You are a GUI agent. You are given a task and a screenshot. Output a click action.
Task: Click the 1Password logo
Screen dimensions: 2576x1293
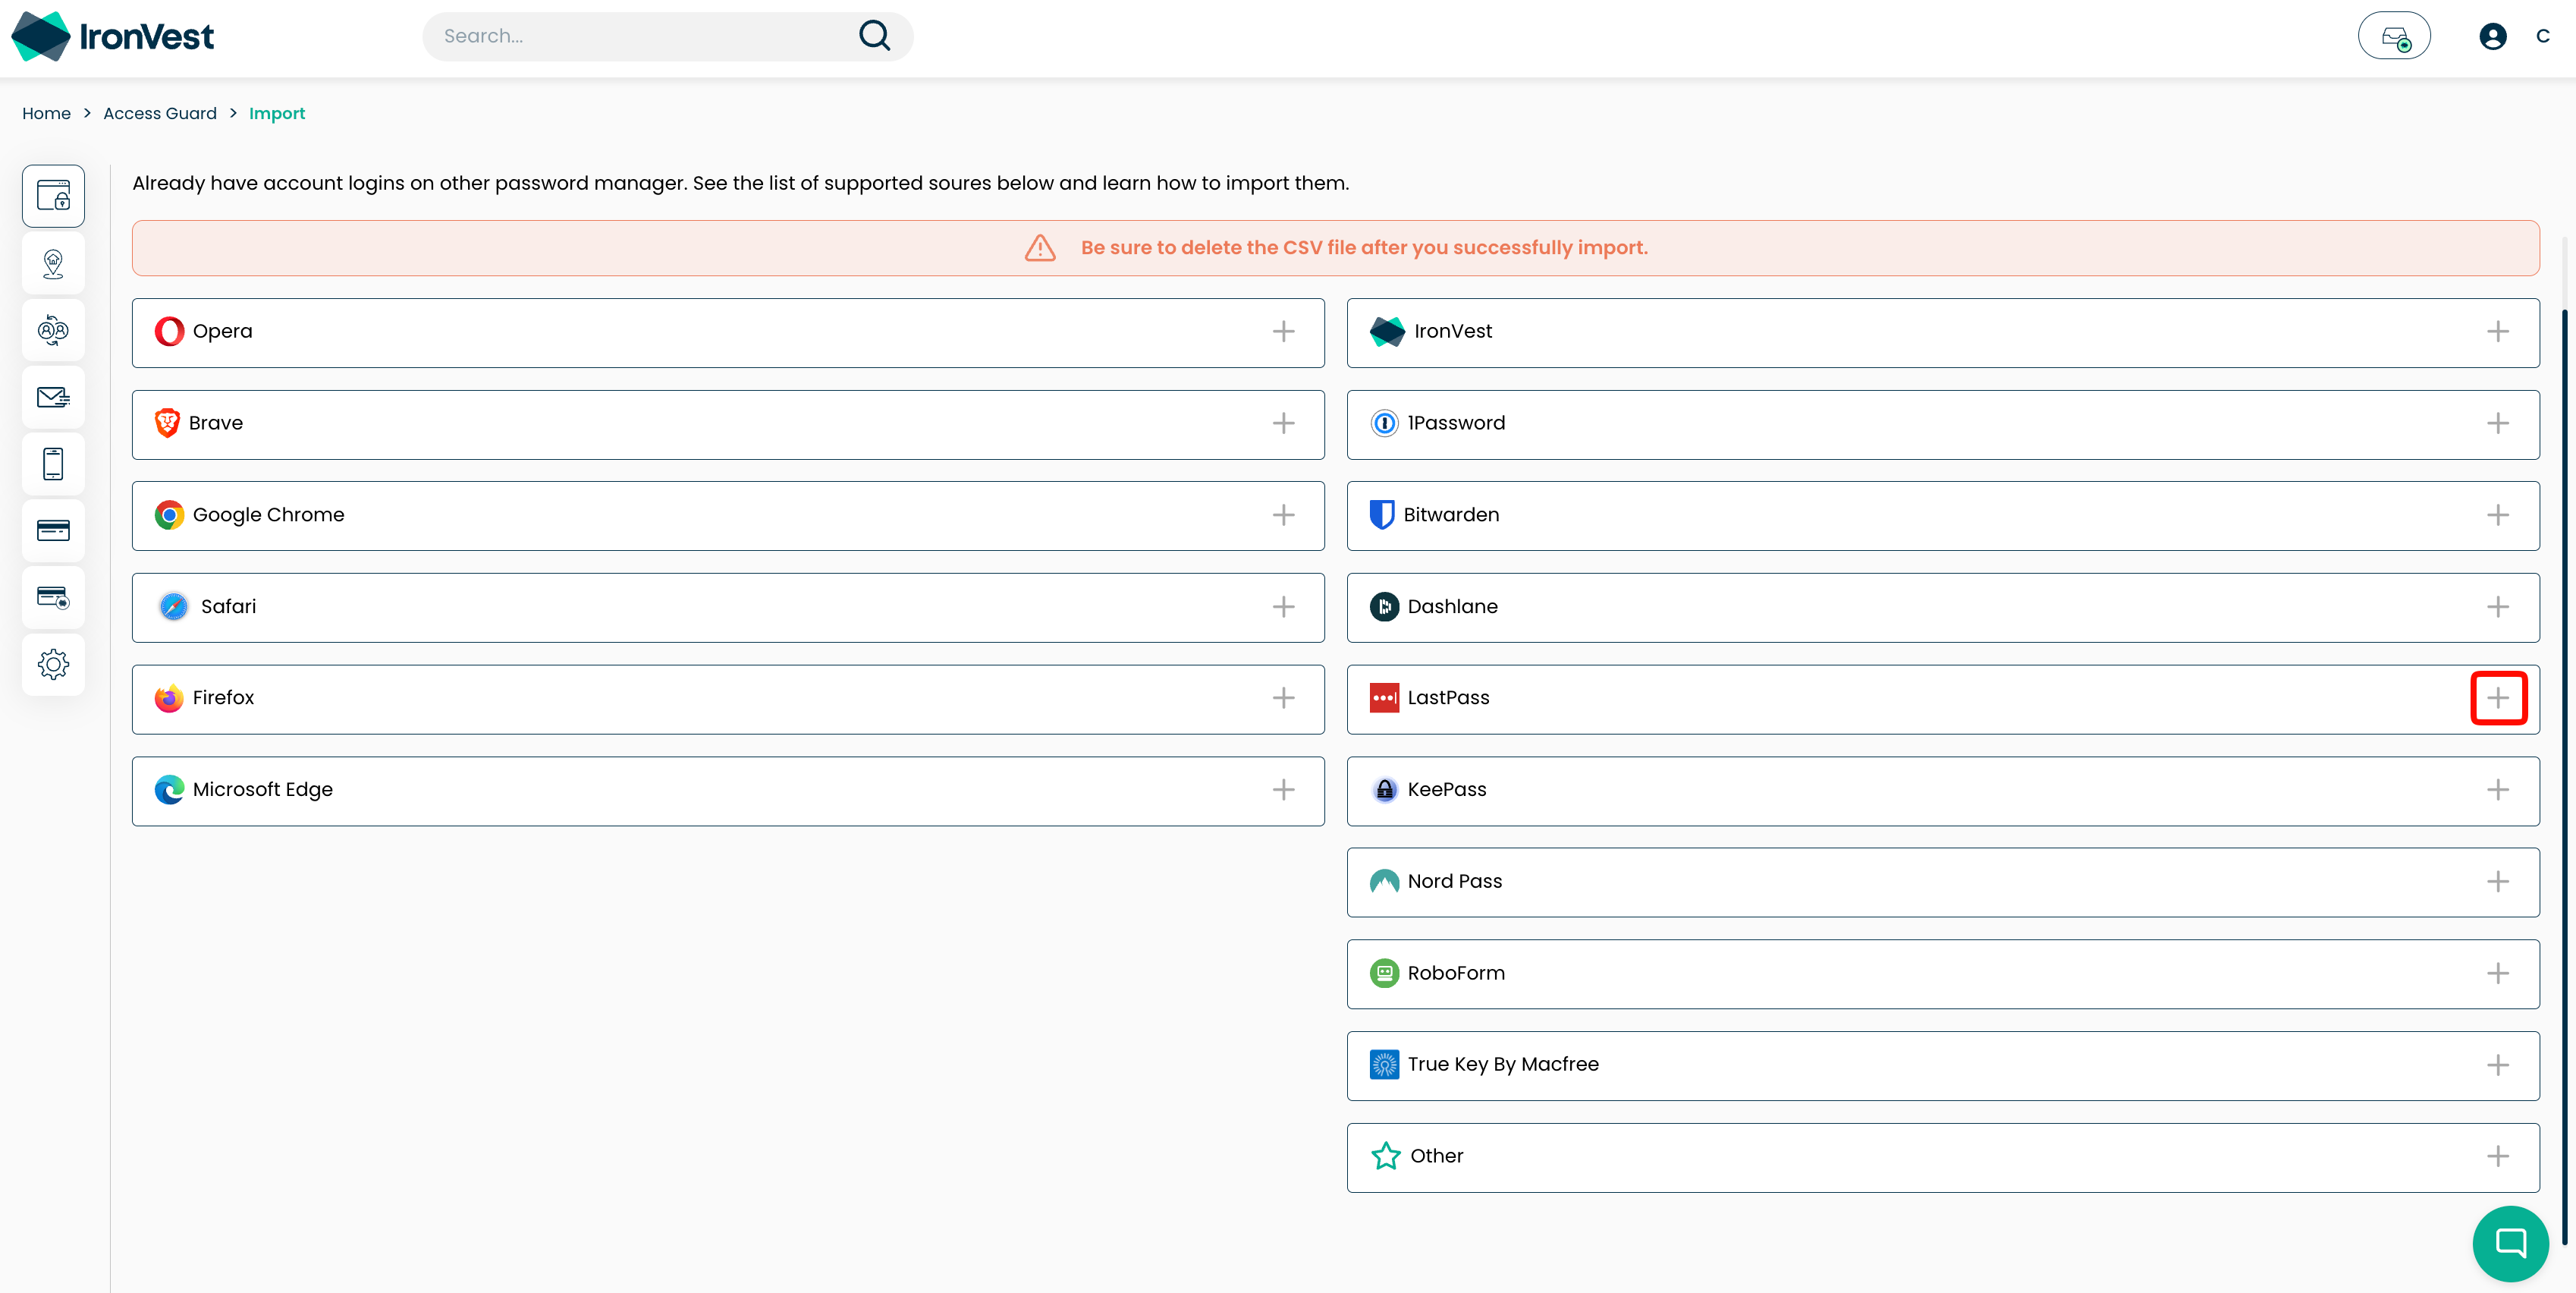point(1384,423)
